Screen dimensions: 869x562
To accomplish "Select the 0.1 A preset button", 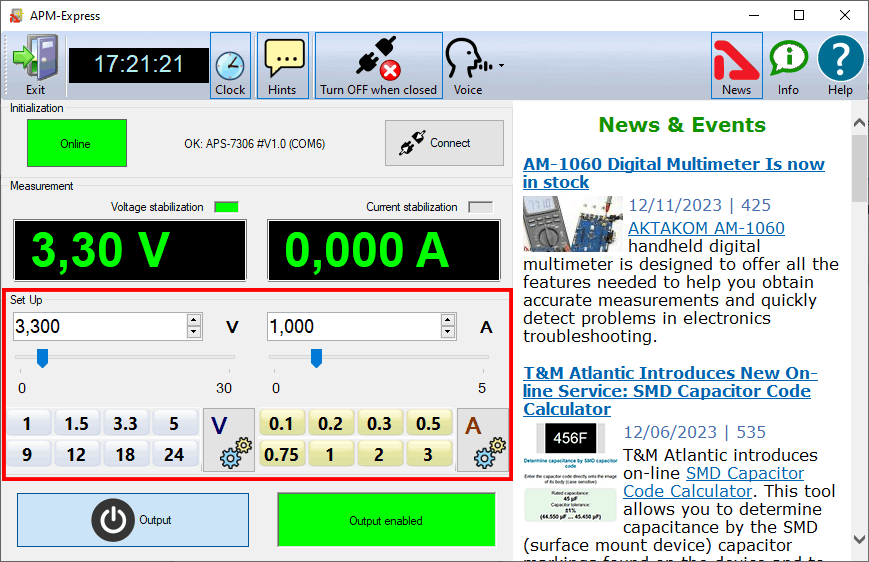I will (282, 424).
